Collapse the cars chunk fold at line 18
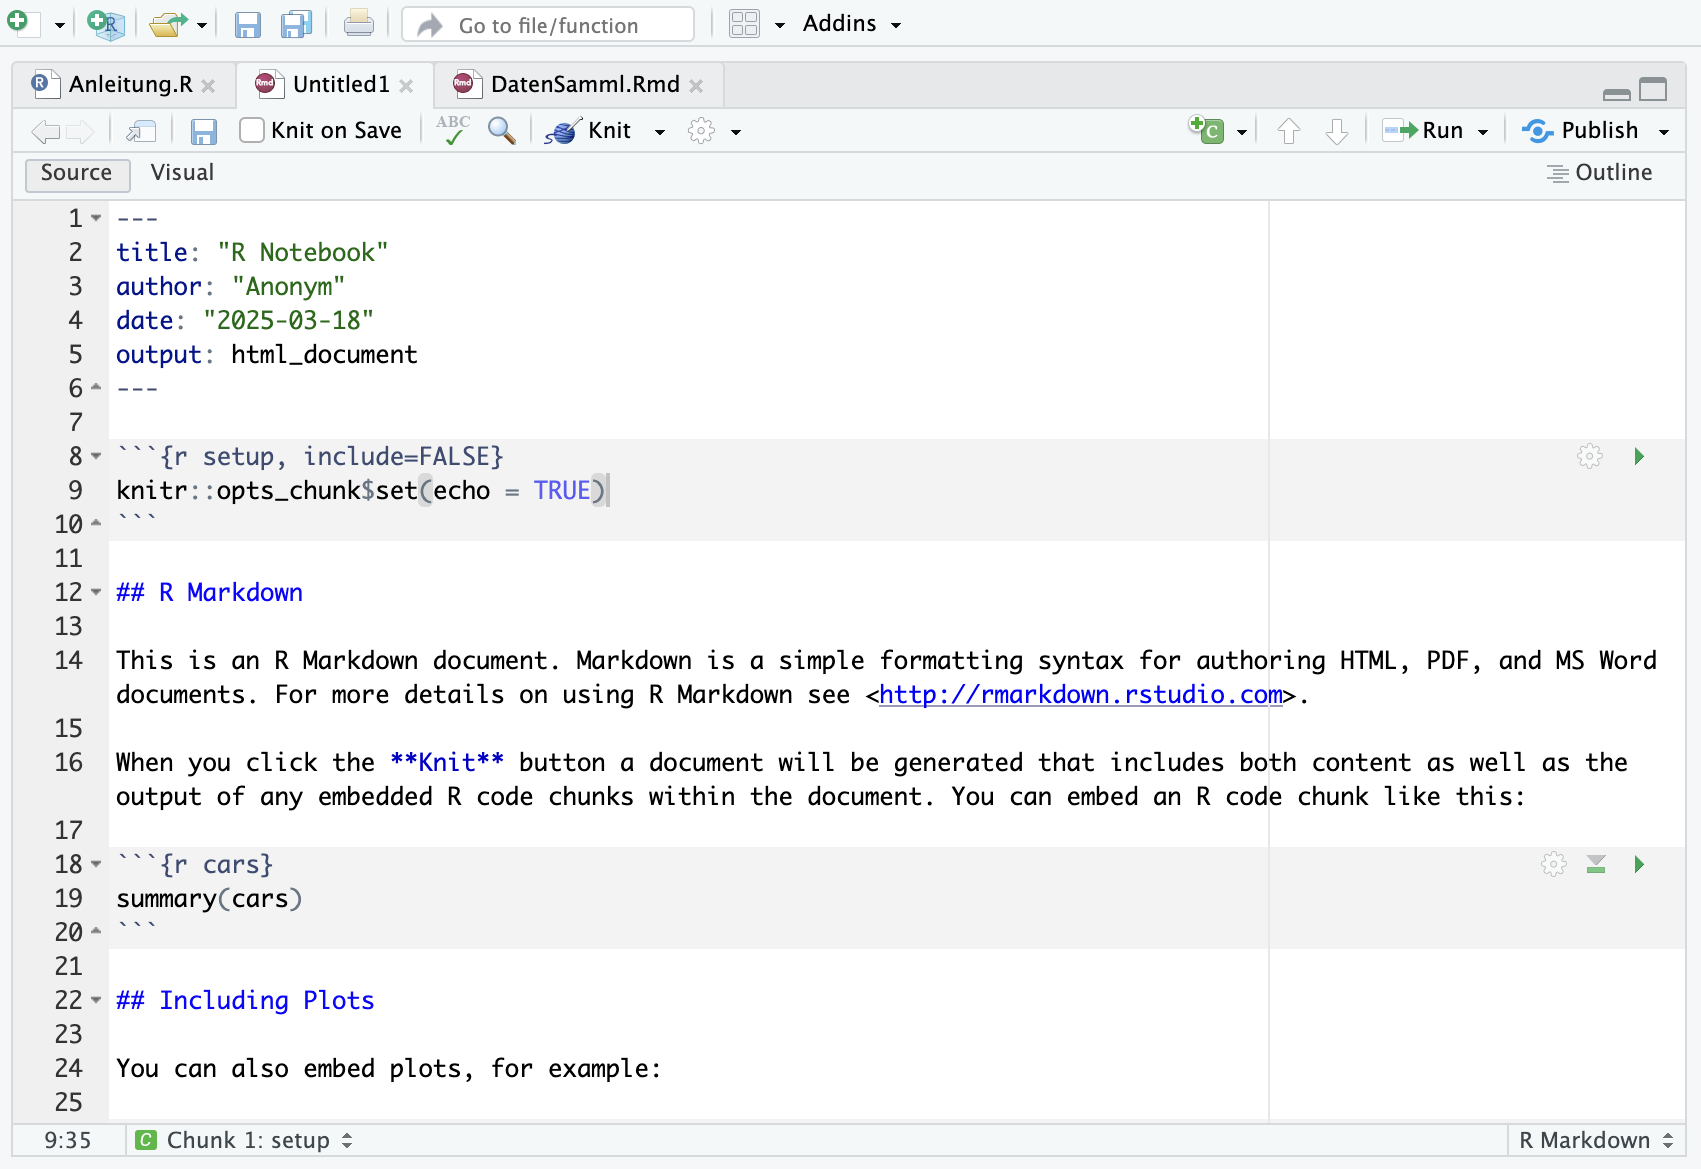This screenshot has height=1169, width=1701. 96,864
